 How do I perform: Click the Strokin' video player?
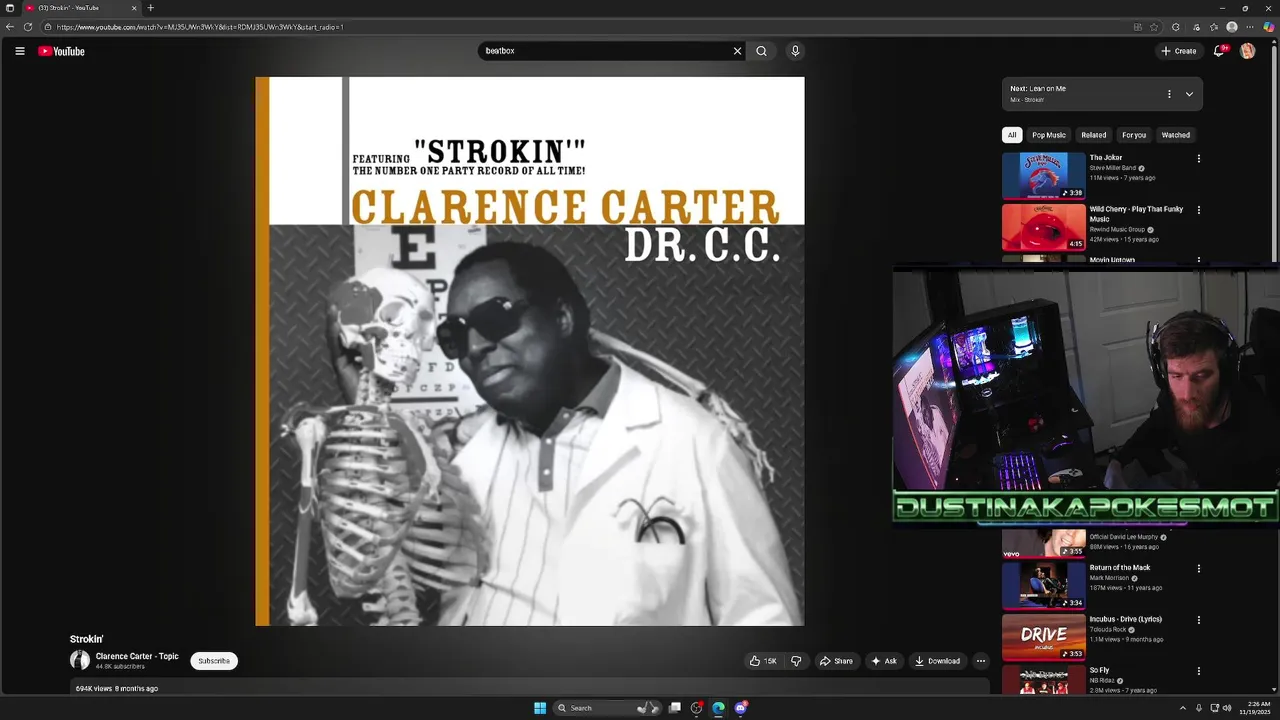pyautogui.click(x=530, y=351)
